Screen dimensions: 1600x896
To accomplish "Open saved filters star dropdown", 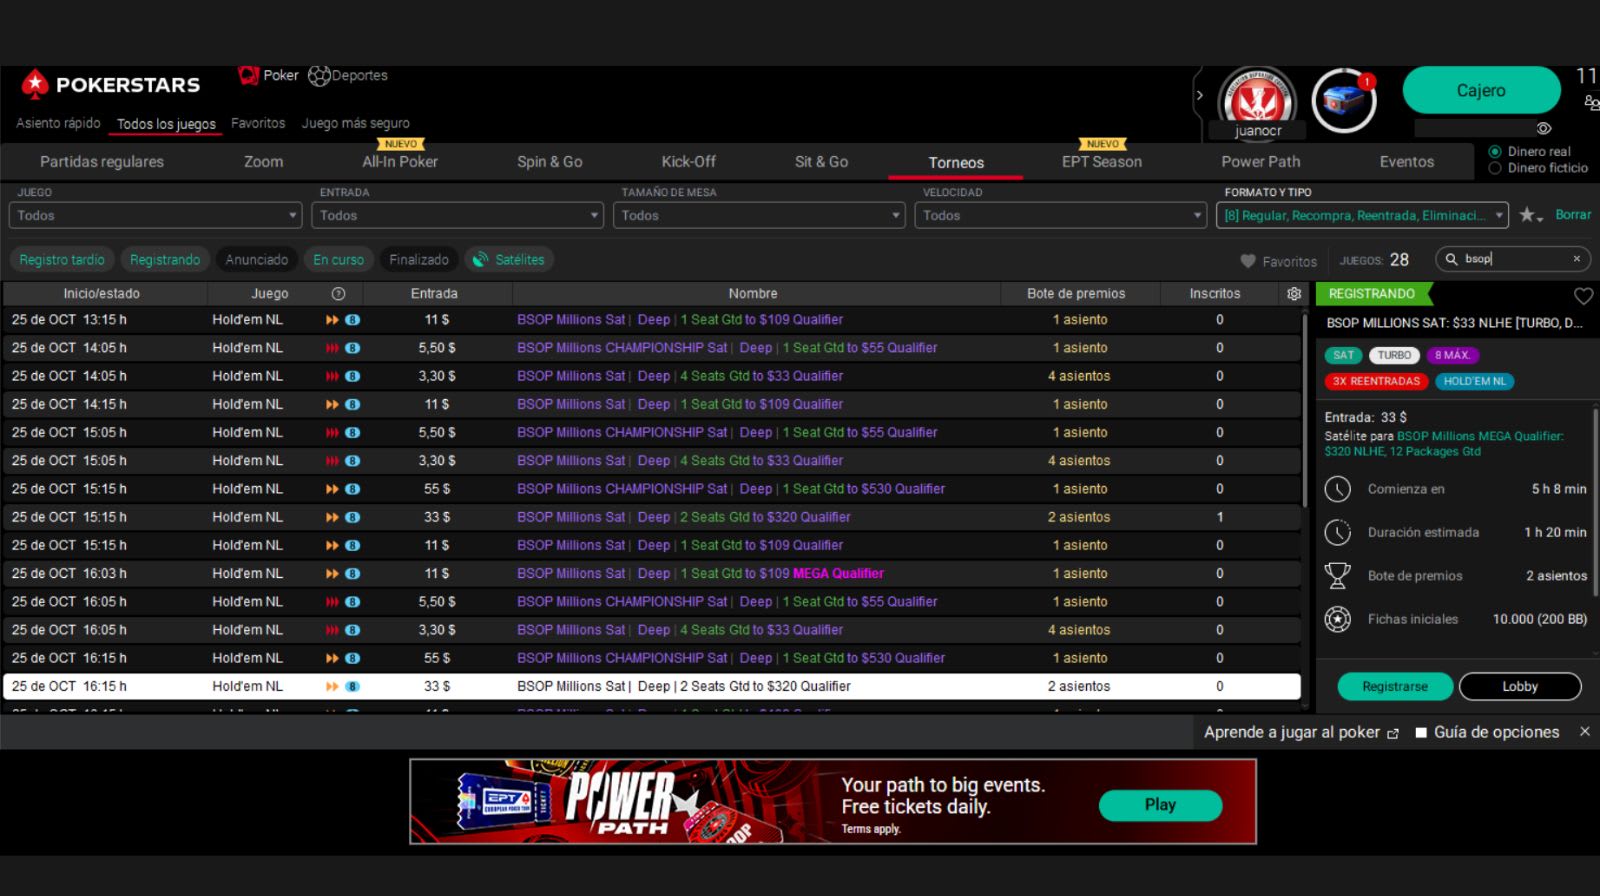I will (x=1531, y=215).
